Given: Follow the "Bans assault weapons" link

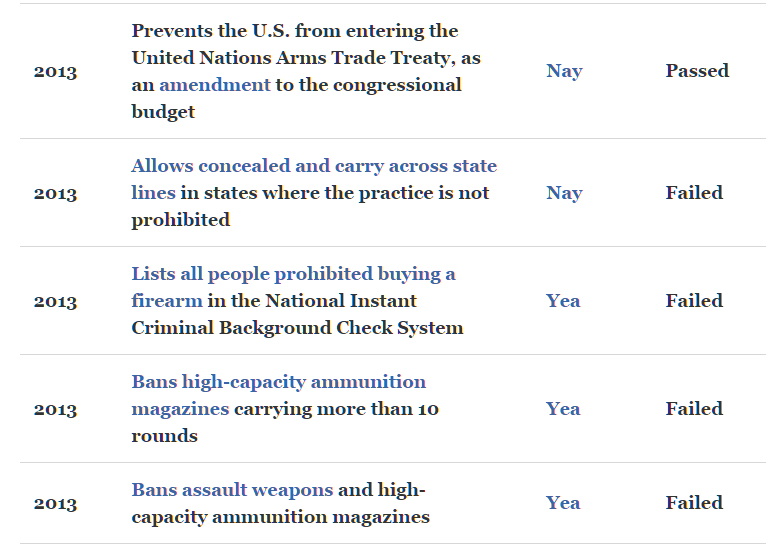Looking at the screenshot, I should point(232,490).
